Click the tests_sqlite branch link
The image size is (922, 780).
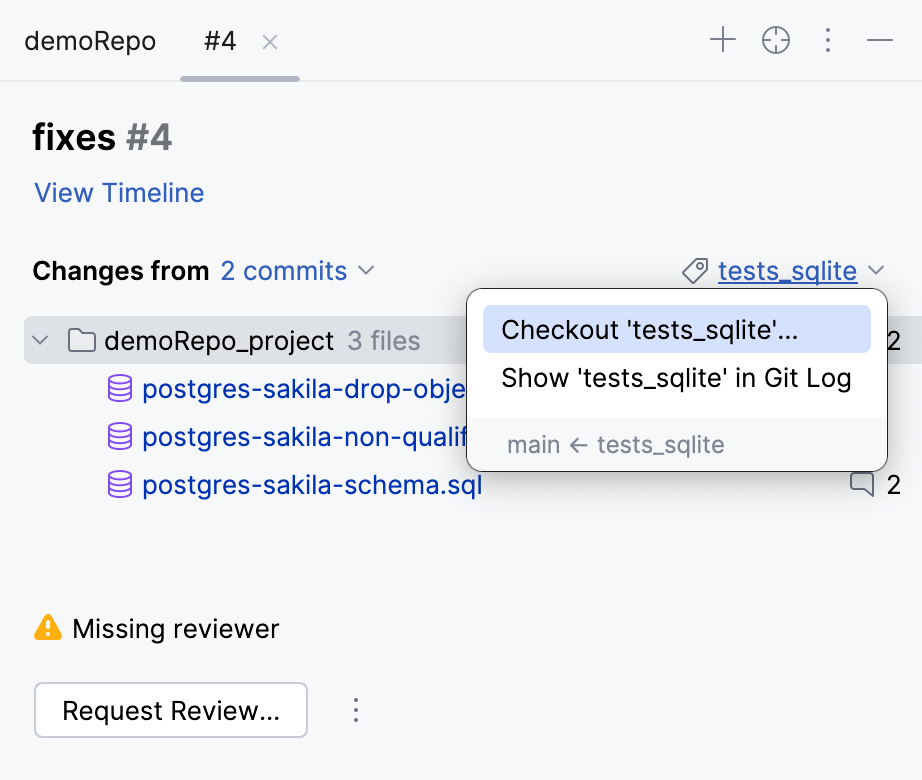point(787,271)
